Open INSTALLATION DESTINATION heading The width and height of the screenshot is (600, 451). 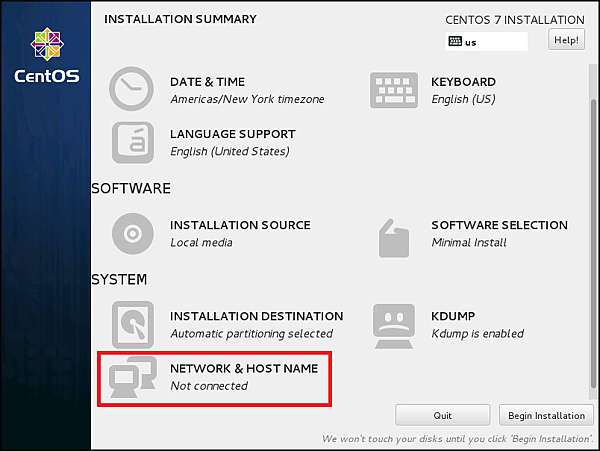(256, 316)
